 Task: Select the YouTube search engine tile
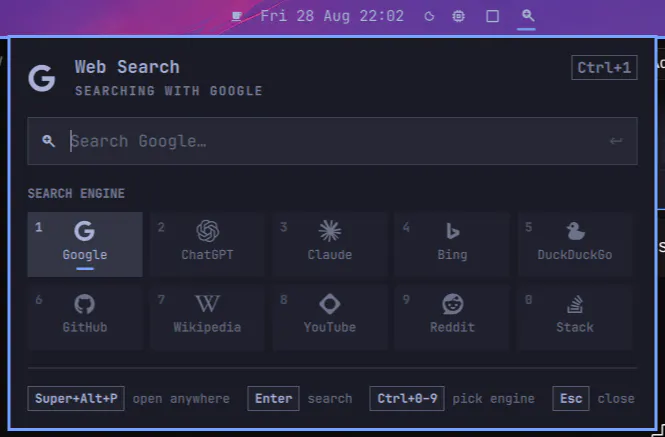(x=330, y=317)
